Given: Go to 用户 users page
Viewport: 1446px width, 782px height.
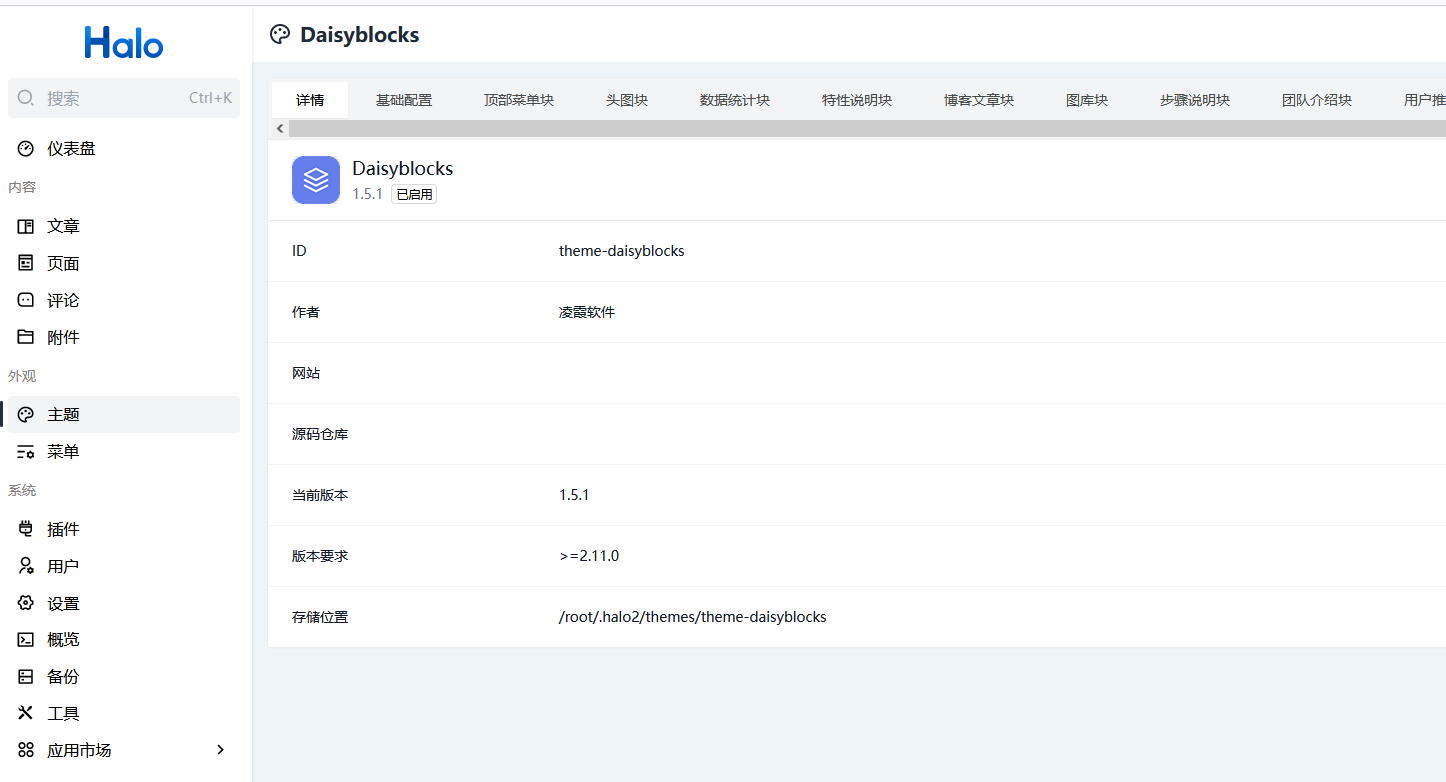Looking at the screenshot, I should pos(124,567).
